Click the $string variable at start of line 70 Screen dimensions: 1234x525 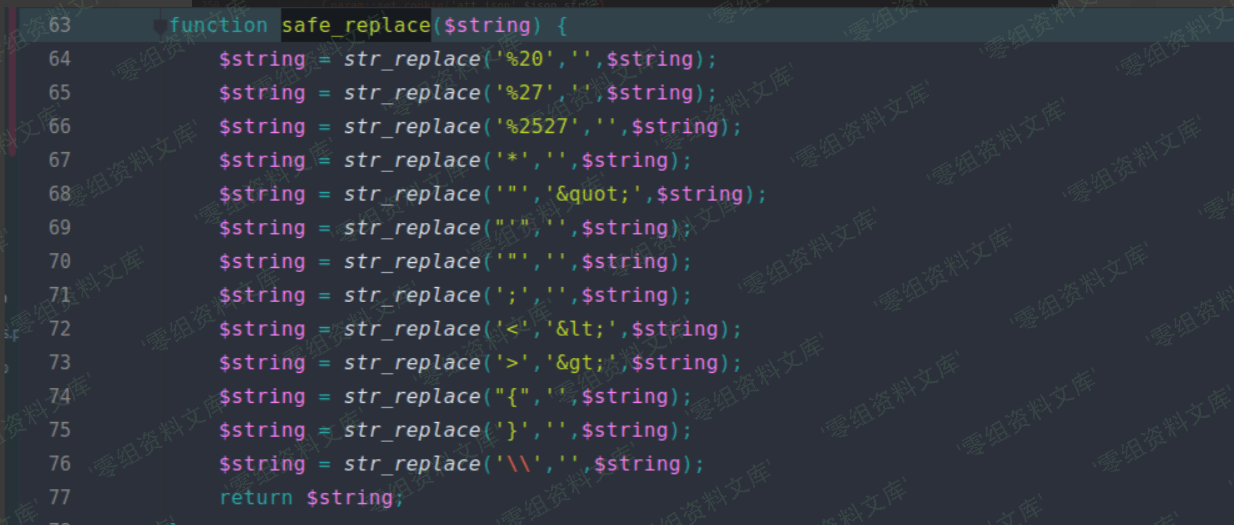click(262, 261)
